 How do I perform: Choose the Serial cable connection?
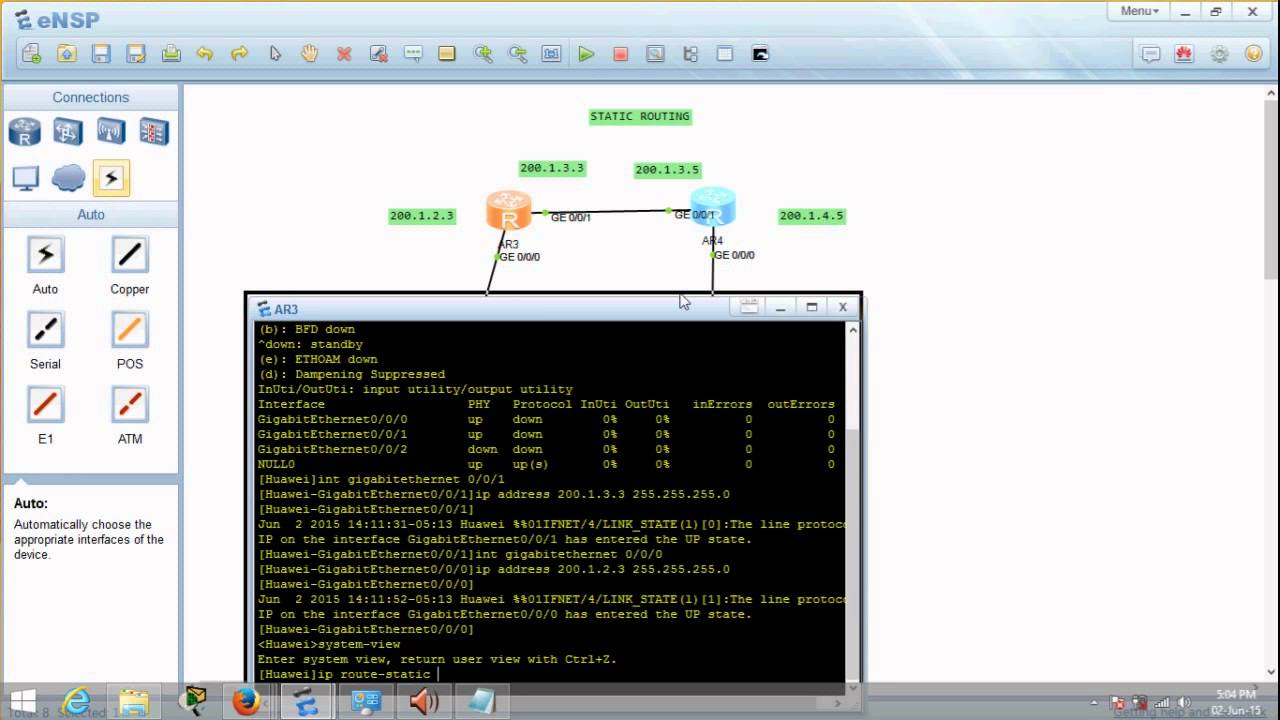[45, 330]
